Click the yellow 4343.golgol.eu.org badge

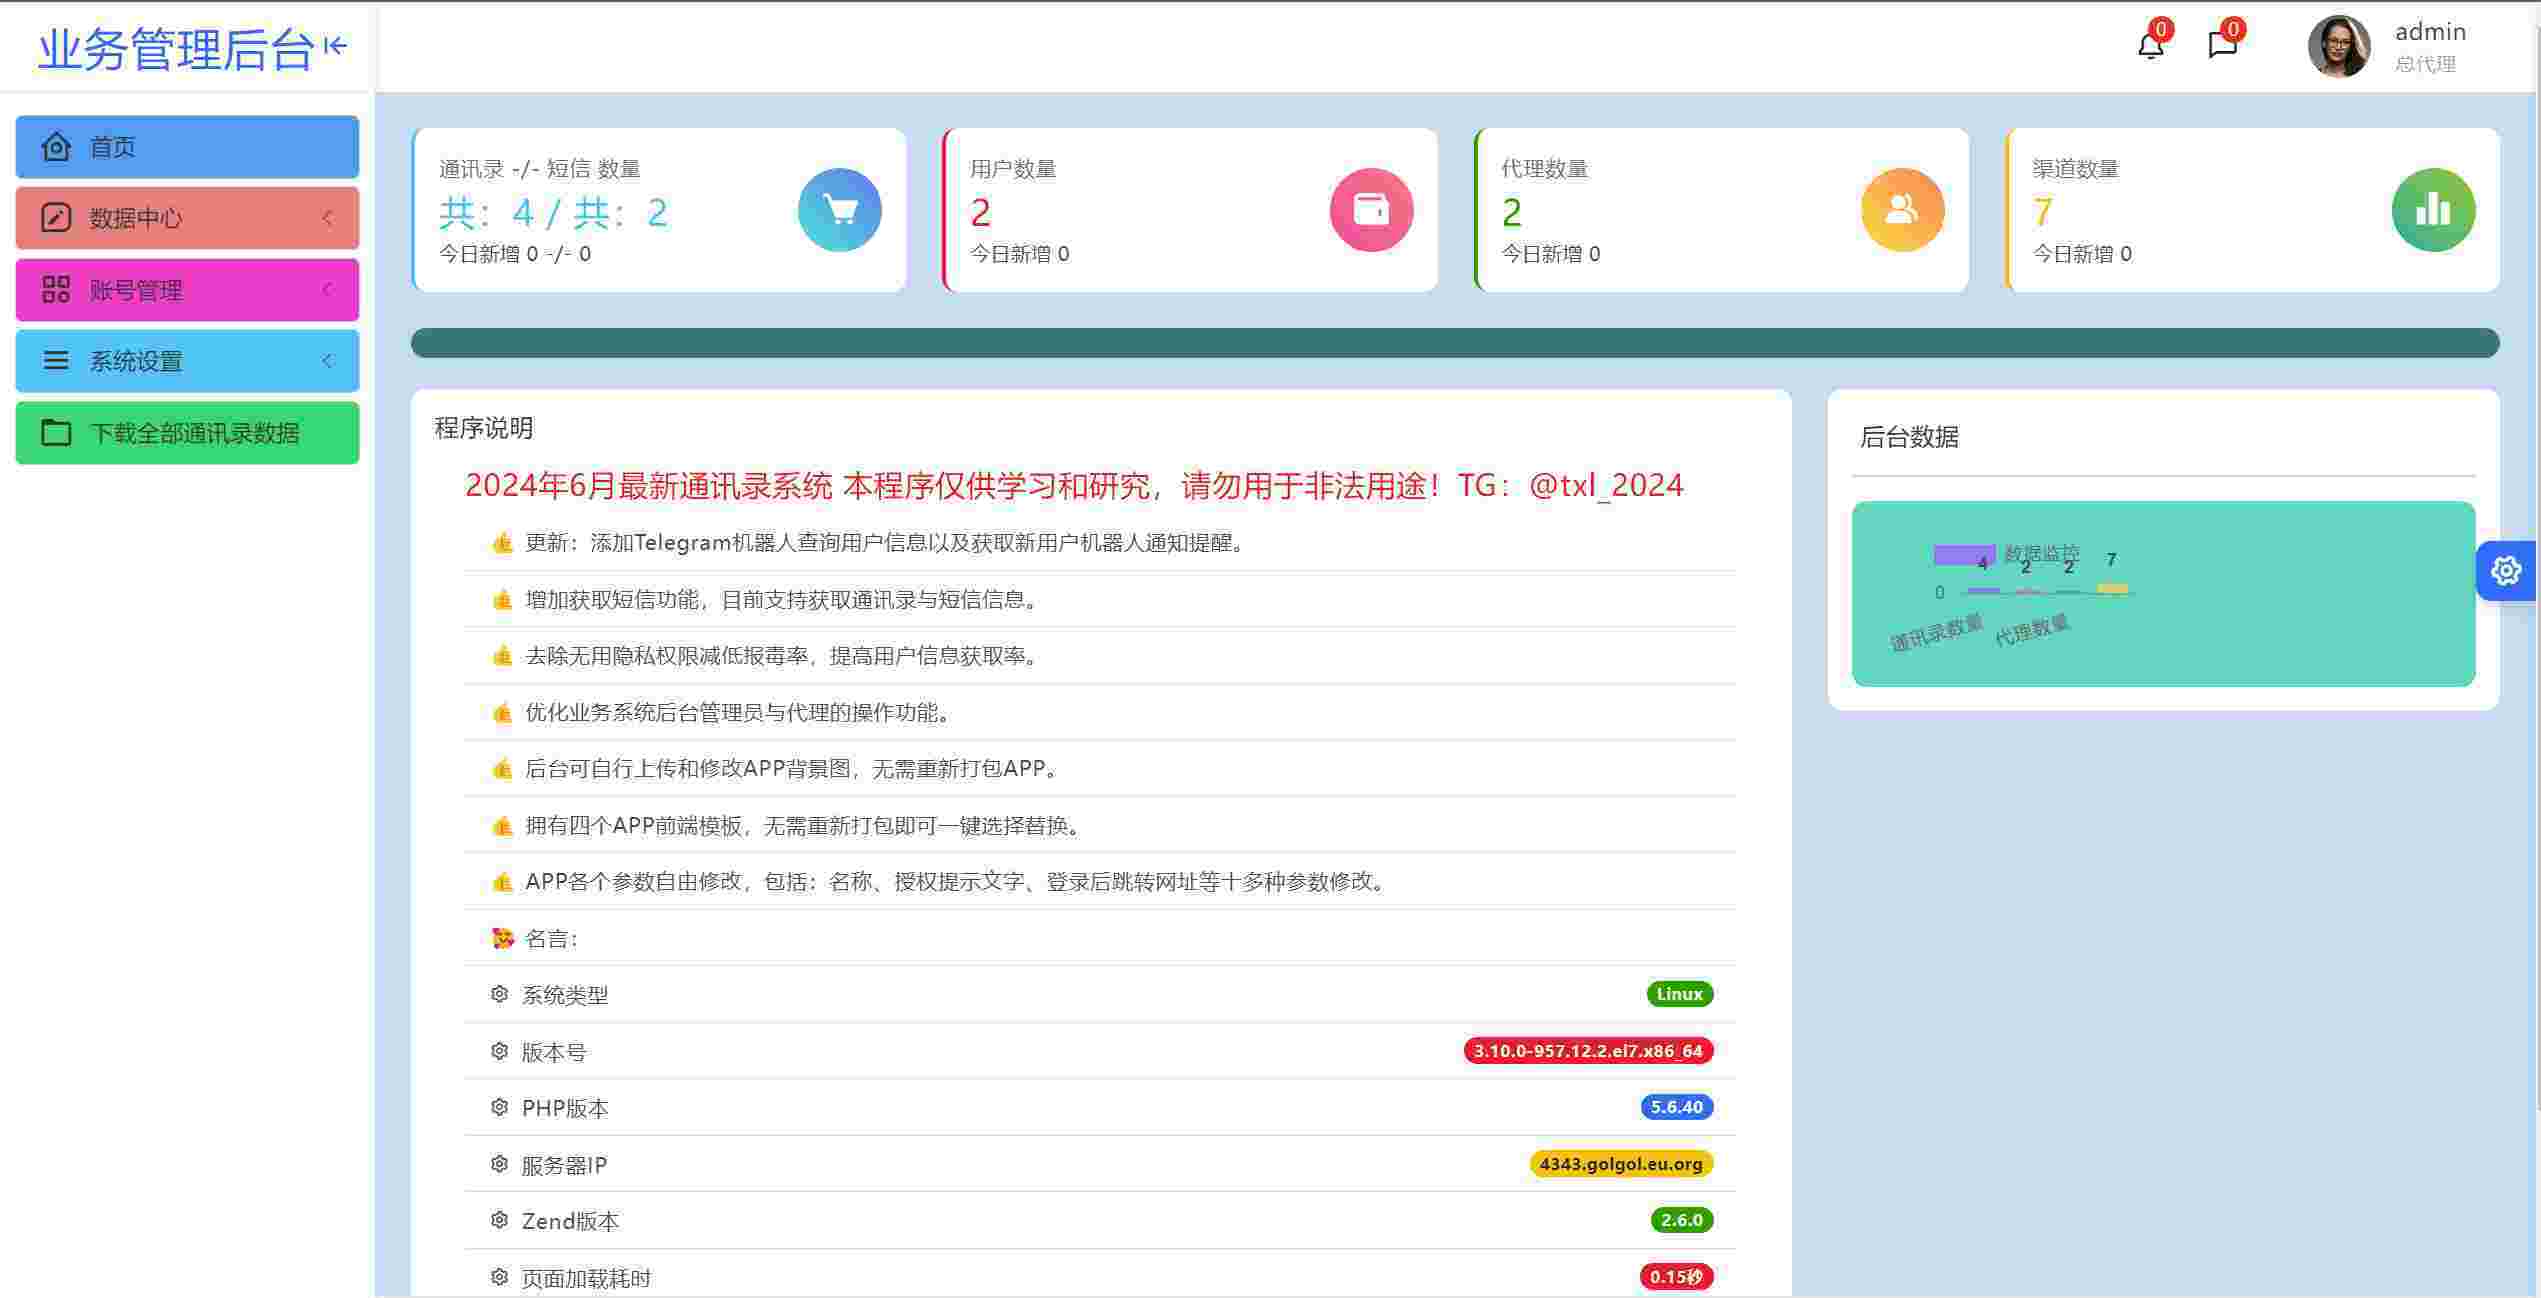pos(1621,1164)
